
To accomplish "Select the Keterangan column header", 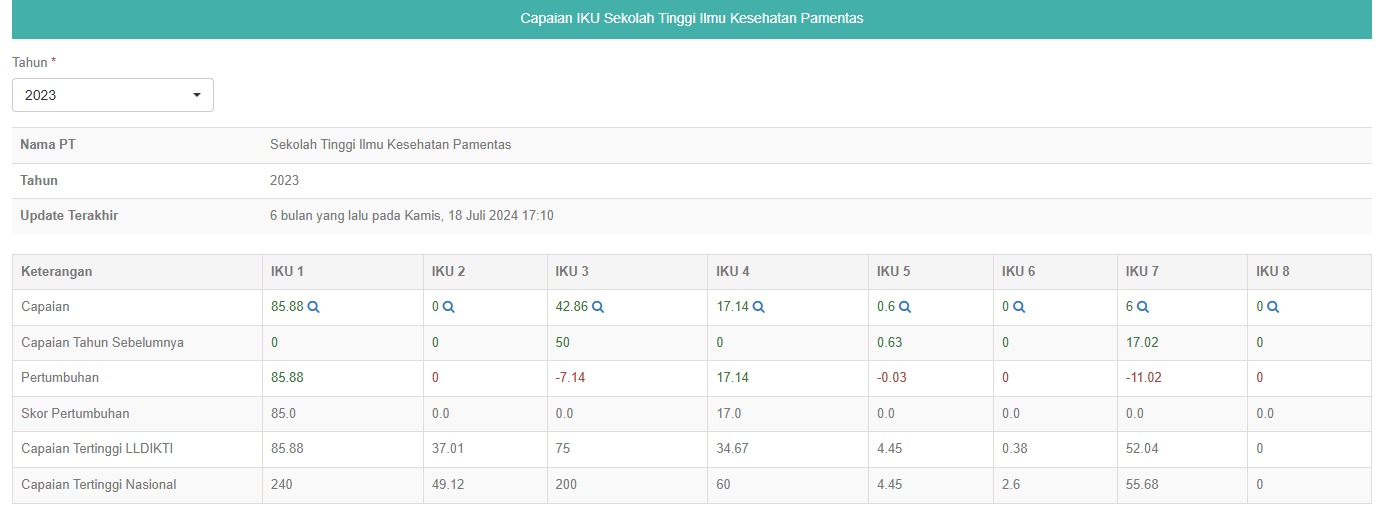I will pyautogui.click(x=57, y=271).
